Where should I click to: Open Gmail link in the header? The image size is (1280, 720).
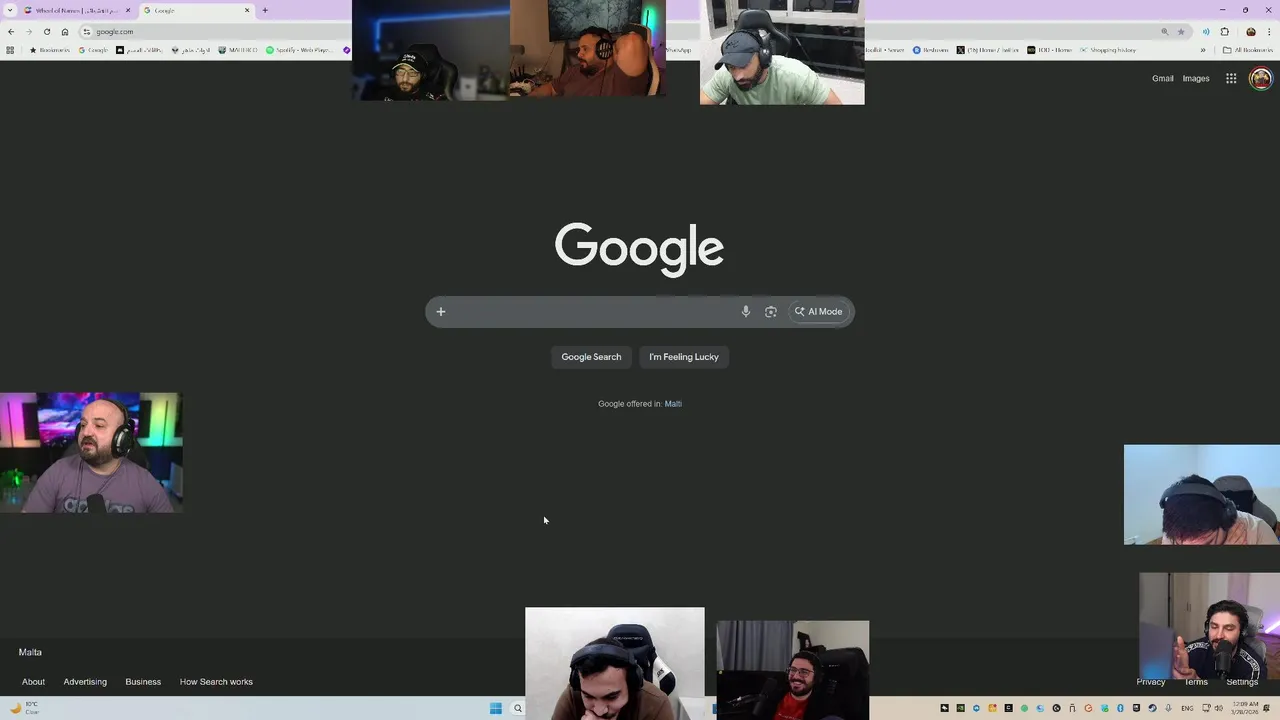coord(1162,78)
